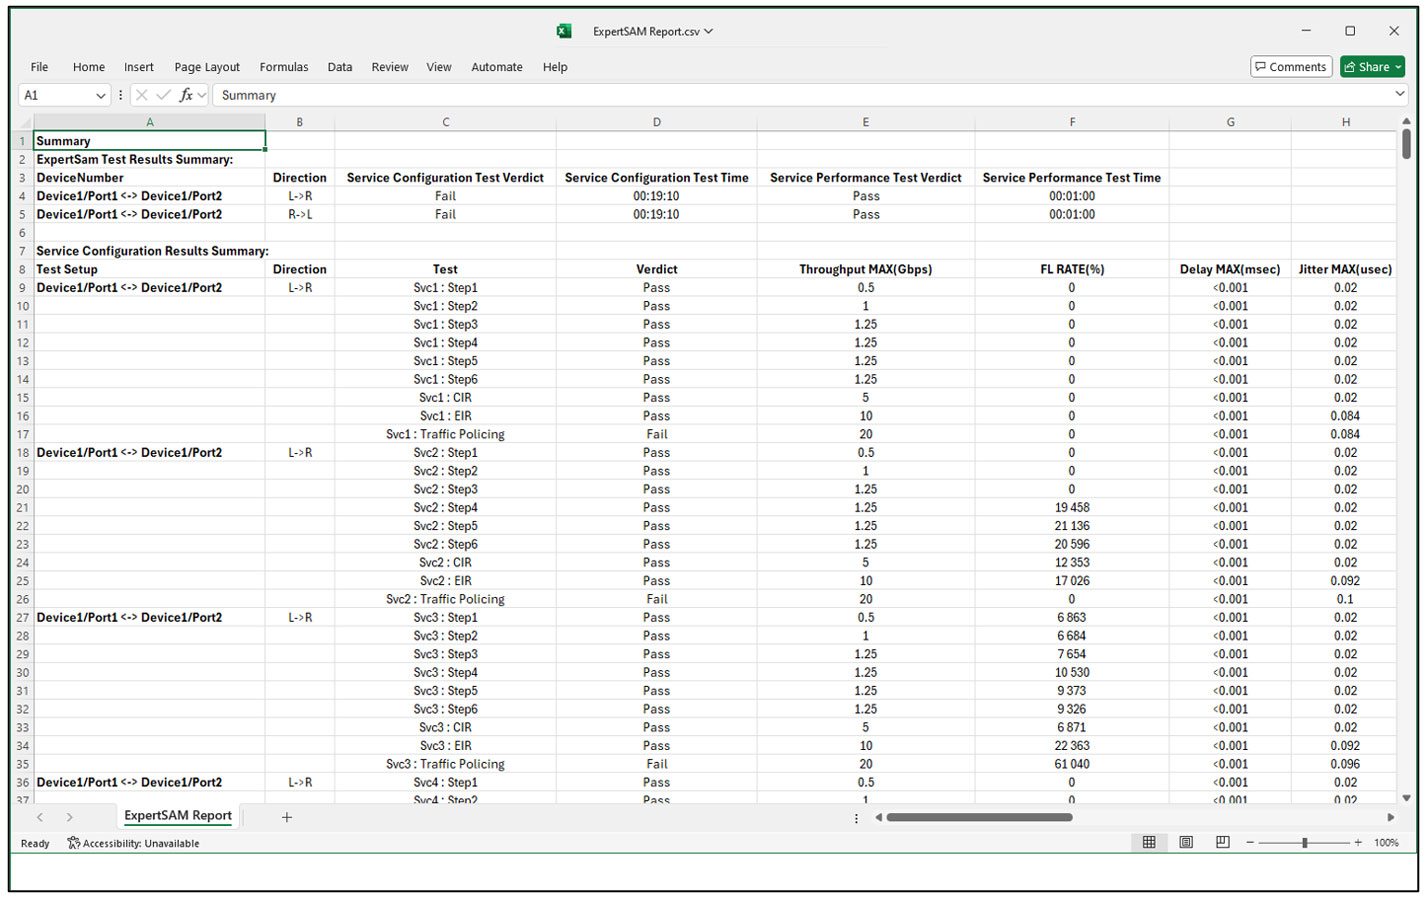
Task: Select the FL RATE value 19 458
Action: click(x=1072, y=507)
